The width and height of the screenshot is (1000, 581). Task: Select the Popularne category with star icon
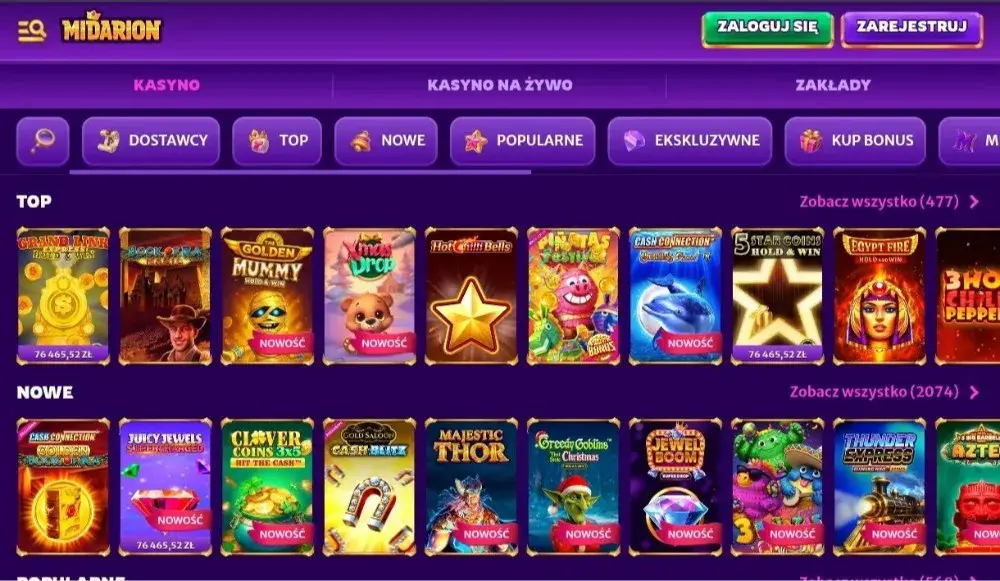pyautogui.click(x=523, y=141)
